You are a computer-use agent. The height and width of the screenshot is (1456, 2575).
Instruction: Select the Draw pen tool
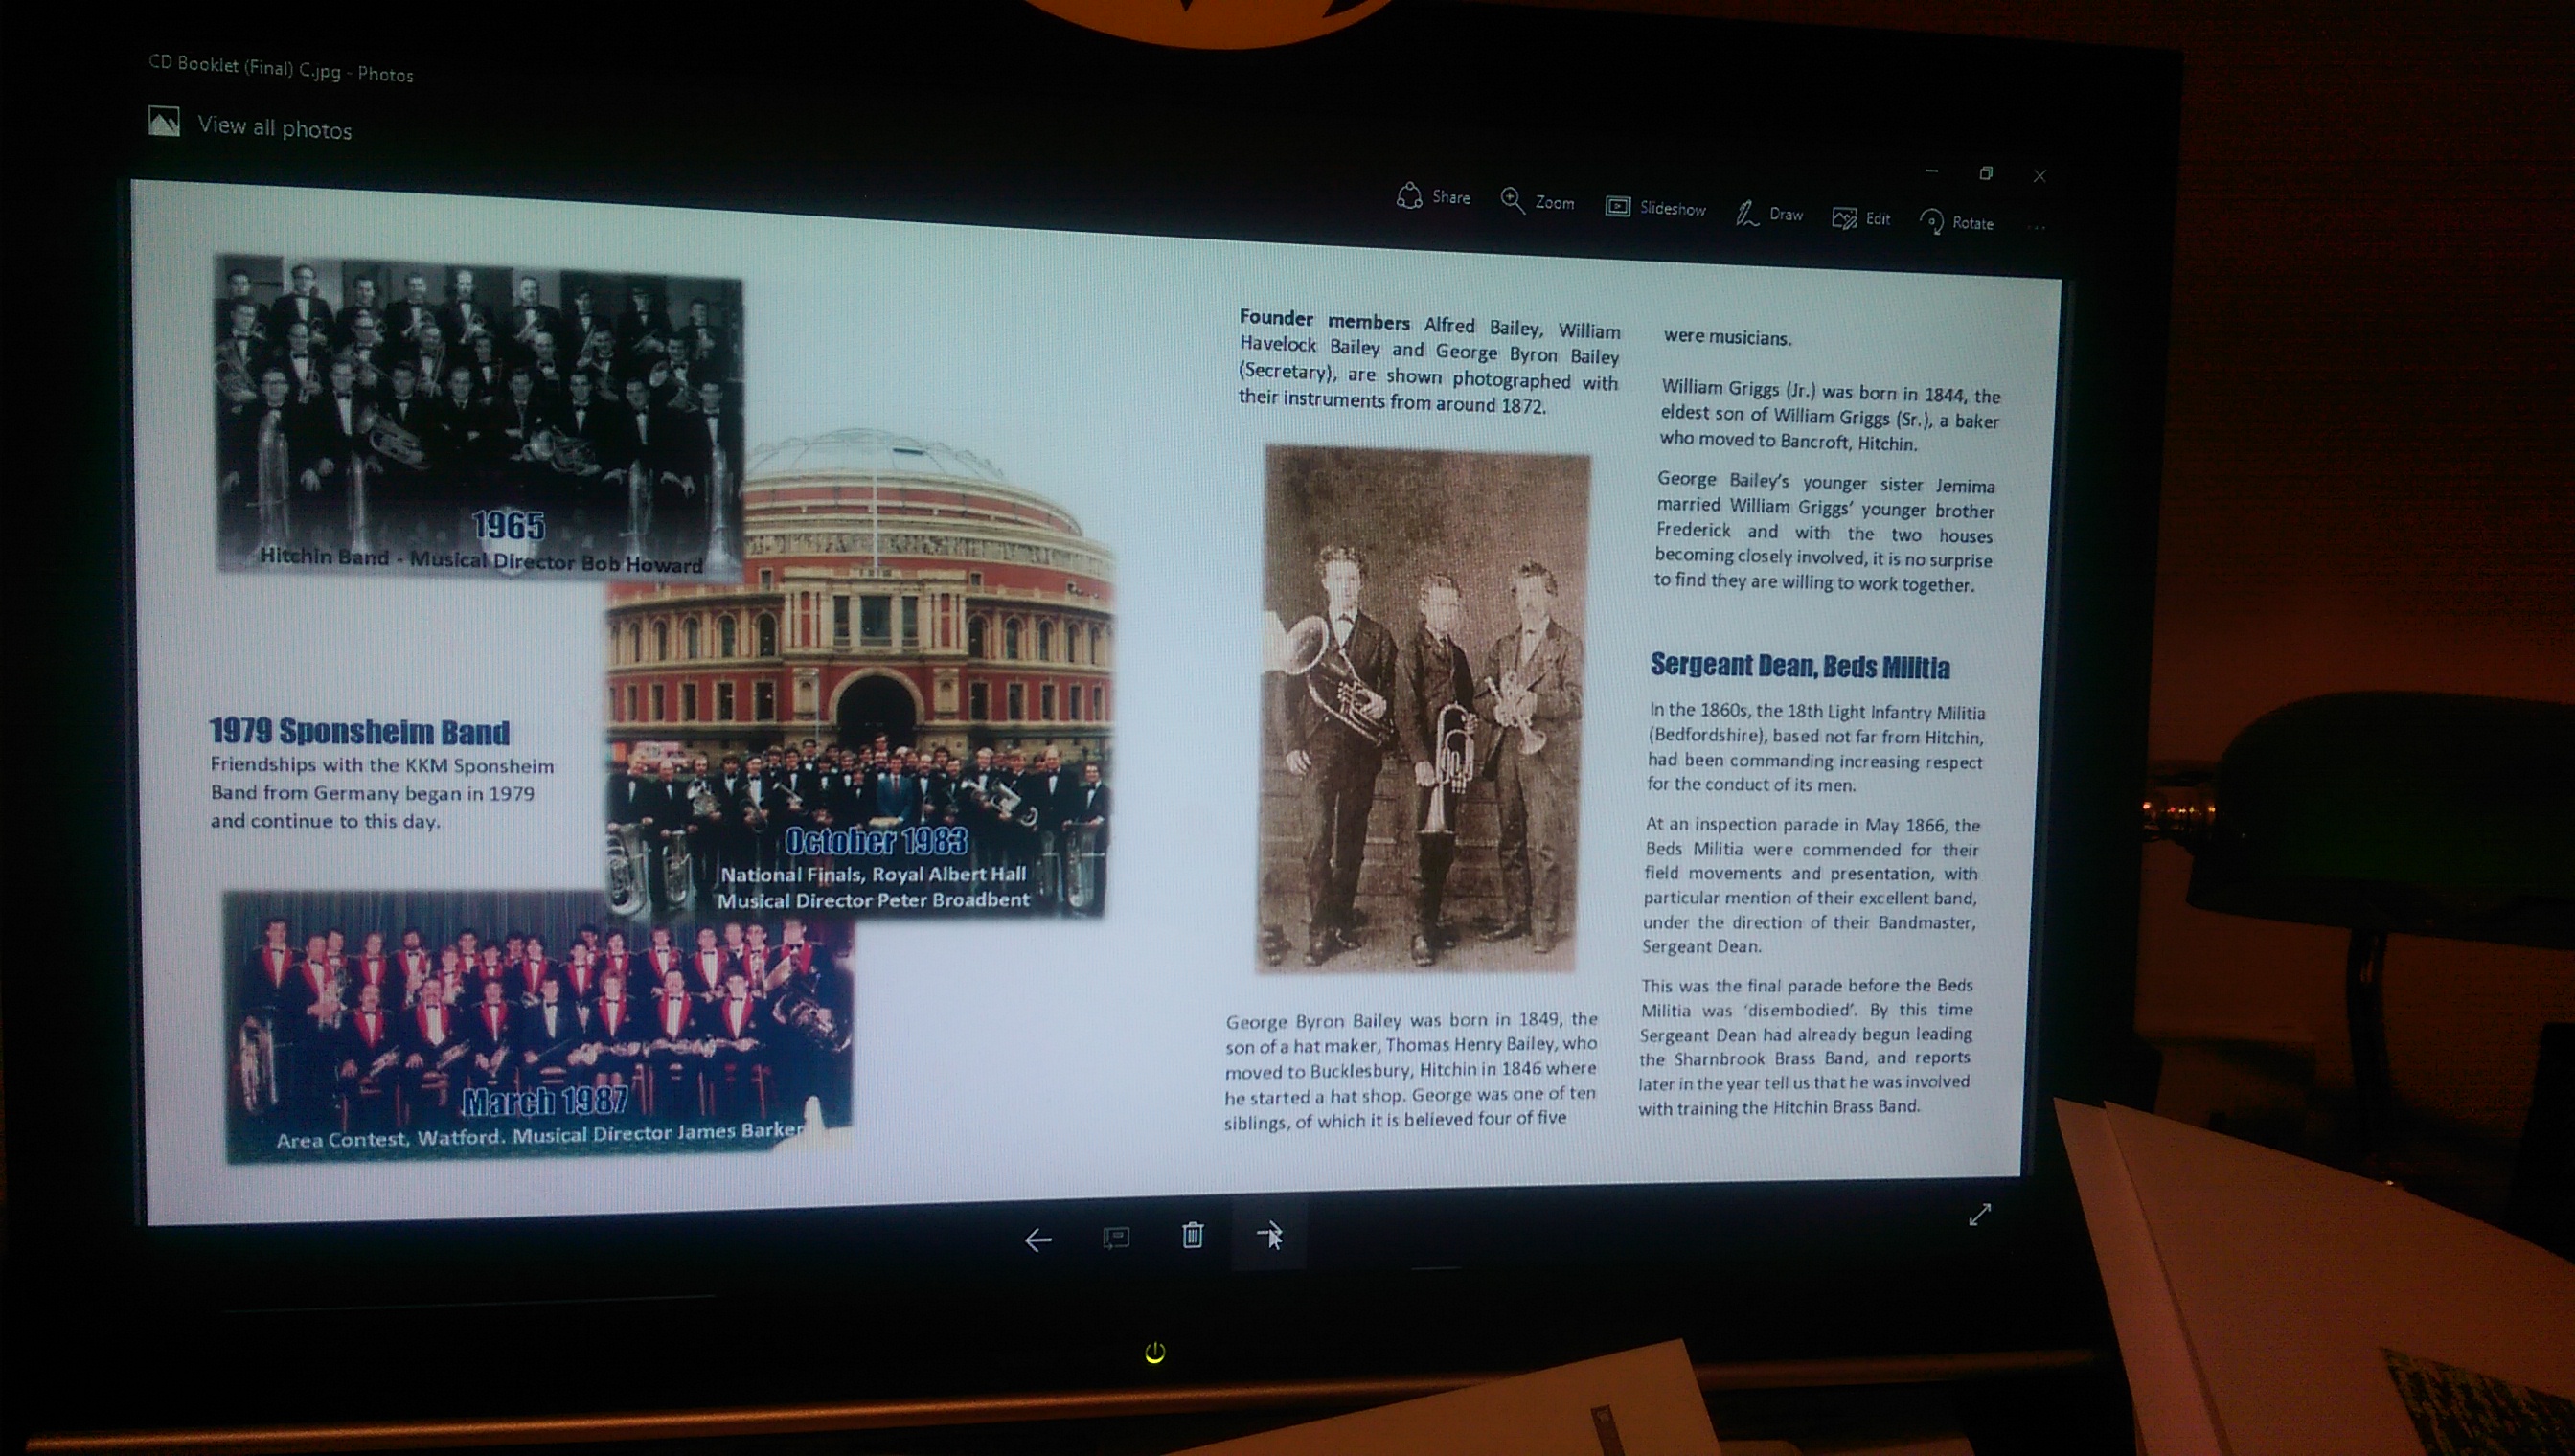[x=1746, y=212]
